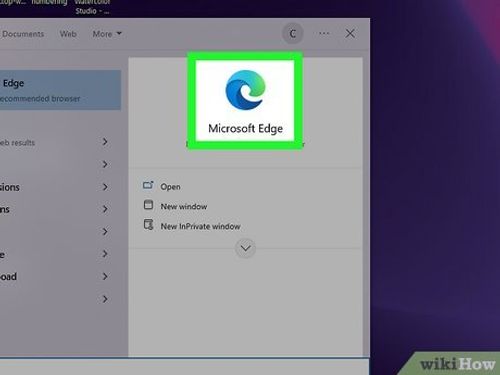Switch to the Documents search tab
The image size is (500, 375).
[x=23, y=34]
